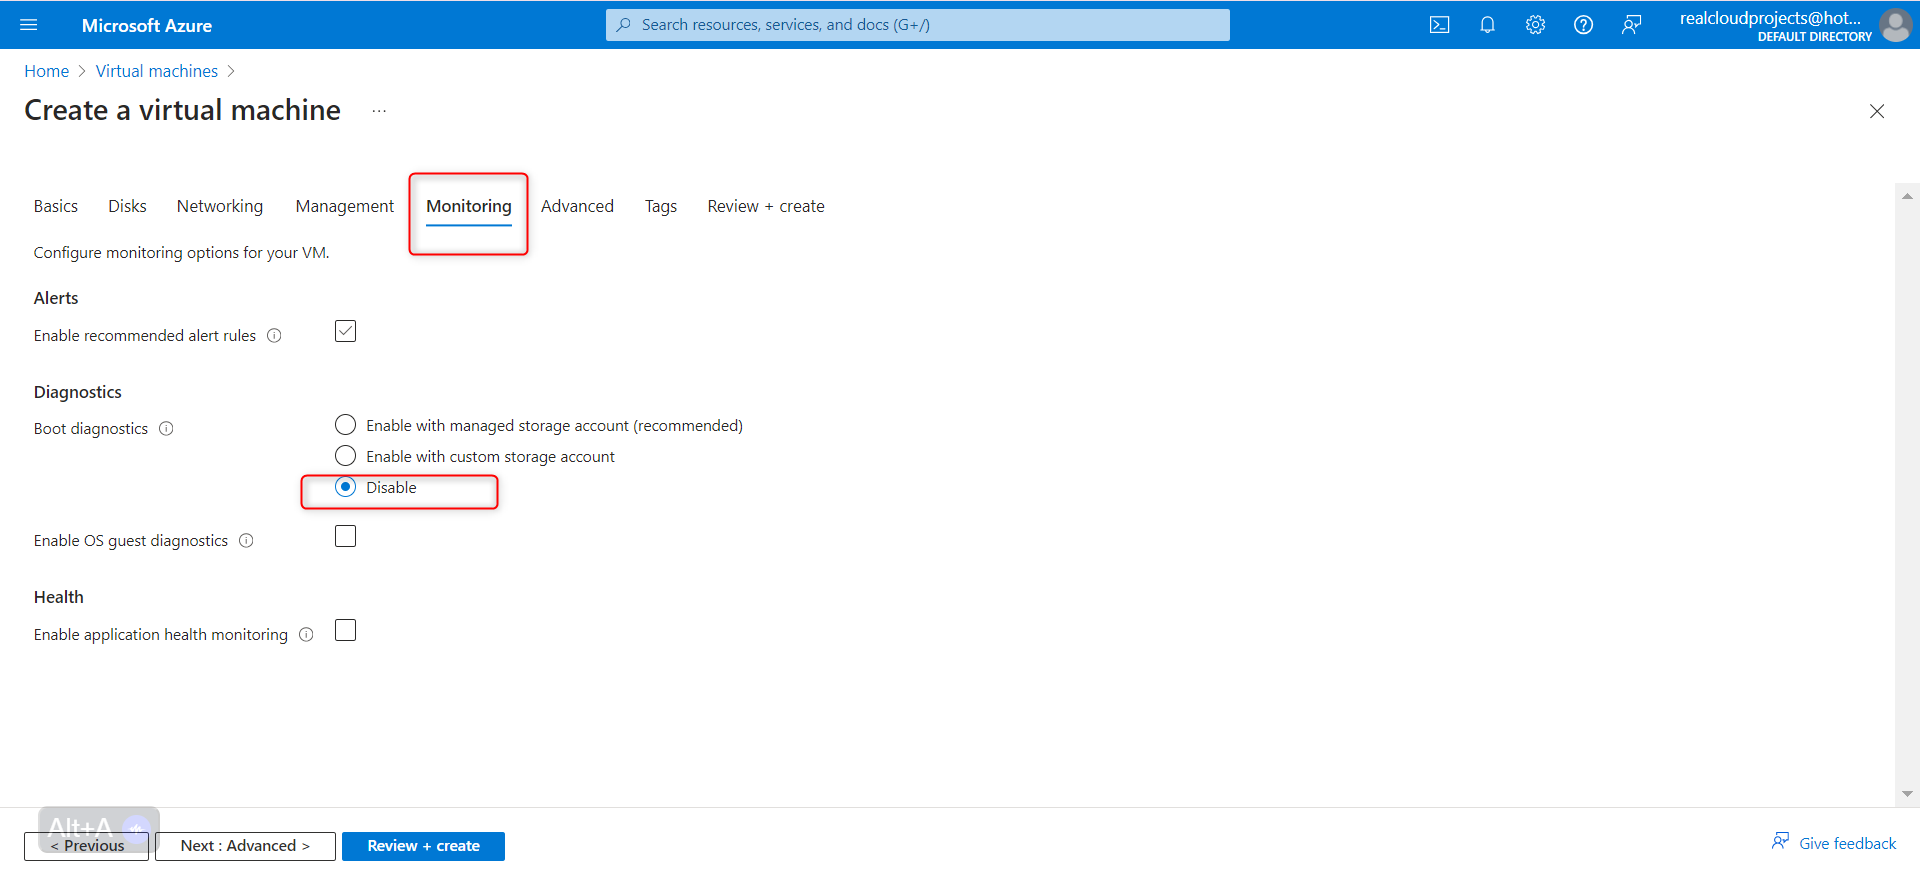Show info for Enable OS guest diagnostics
Viewport: 1920px width, 890px height.
[246, 541]
